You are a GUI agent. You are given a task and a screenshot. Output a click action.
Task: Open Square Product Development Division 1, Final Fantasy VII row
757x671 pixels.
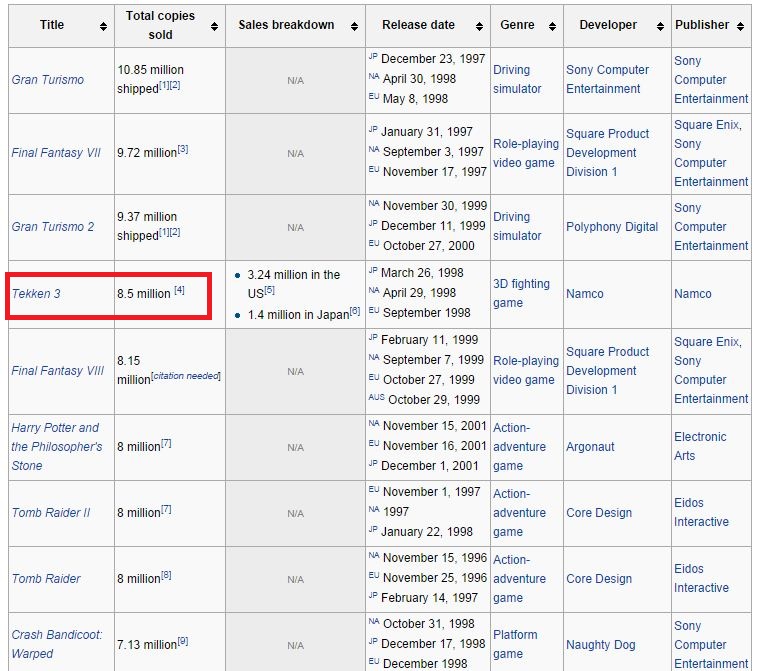(608, 153)
